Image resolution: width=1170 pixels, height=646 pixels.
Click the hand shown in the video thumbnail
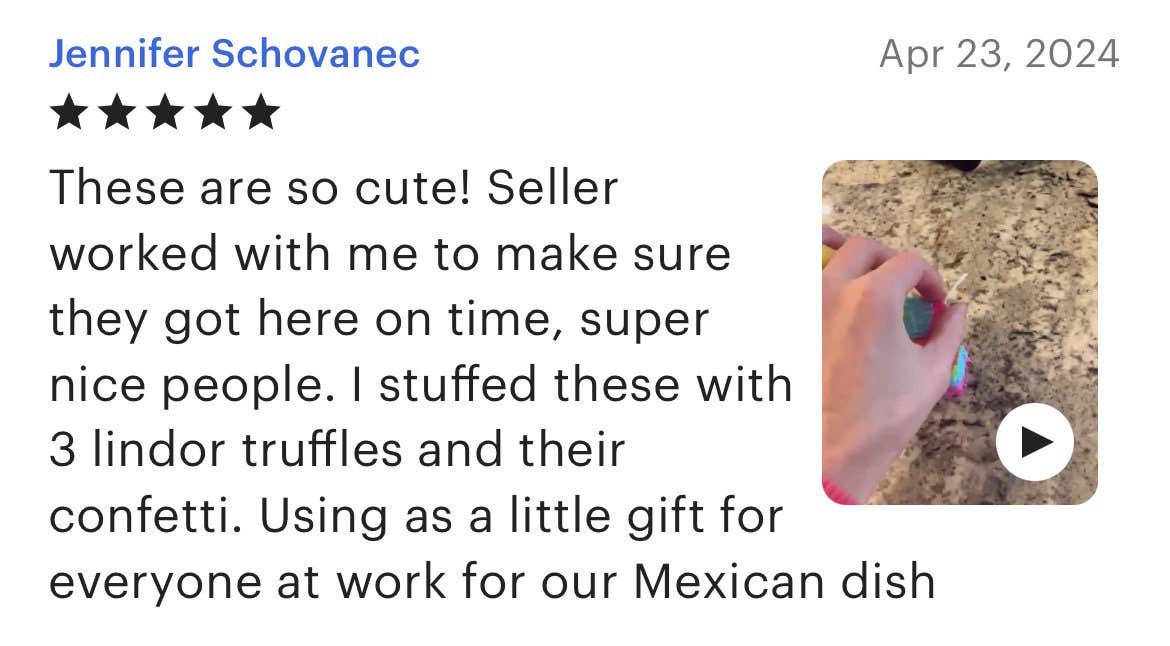880,340
